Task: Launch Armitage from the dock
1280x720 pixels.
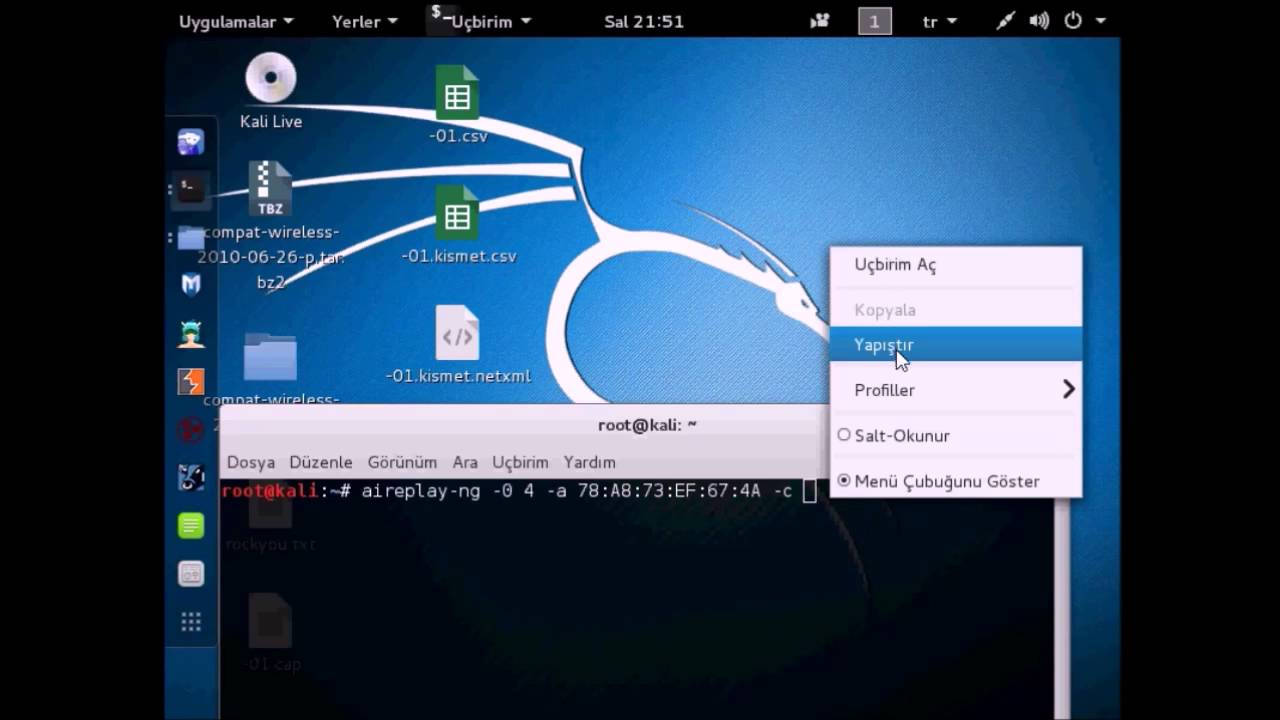Action: (190, 333)
